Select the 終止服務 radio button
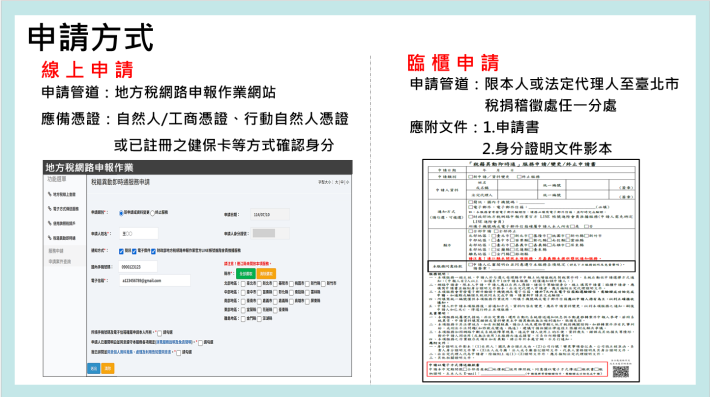The image size is (710, 397). pyautogui.click(x=153, y=213)
